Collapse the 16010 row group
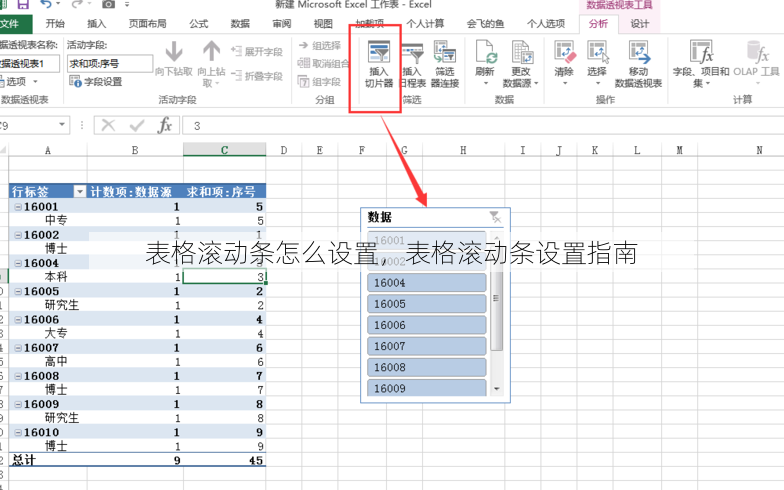This screenshot has width=784, height=490. (18, 432)
